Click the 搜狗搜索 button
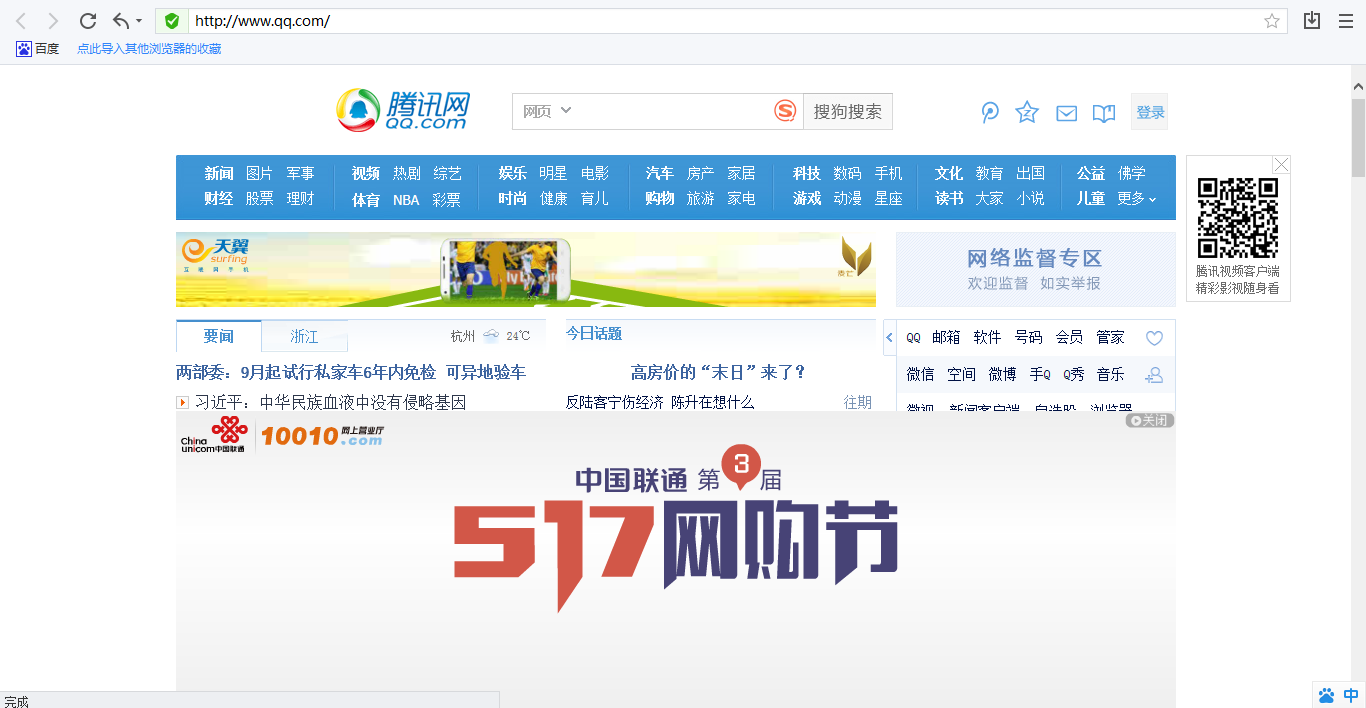The height and width of the screenshot is (708, 1366). [x=848, y=111]
